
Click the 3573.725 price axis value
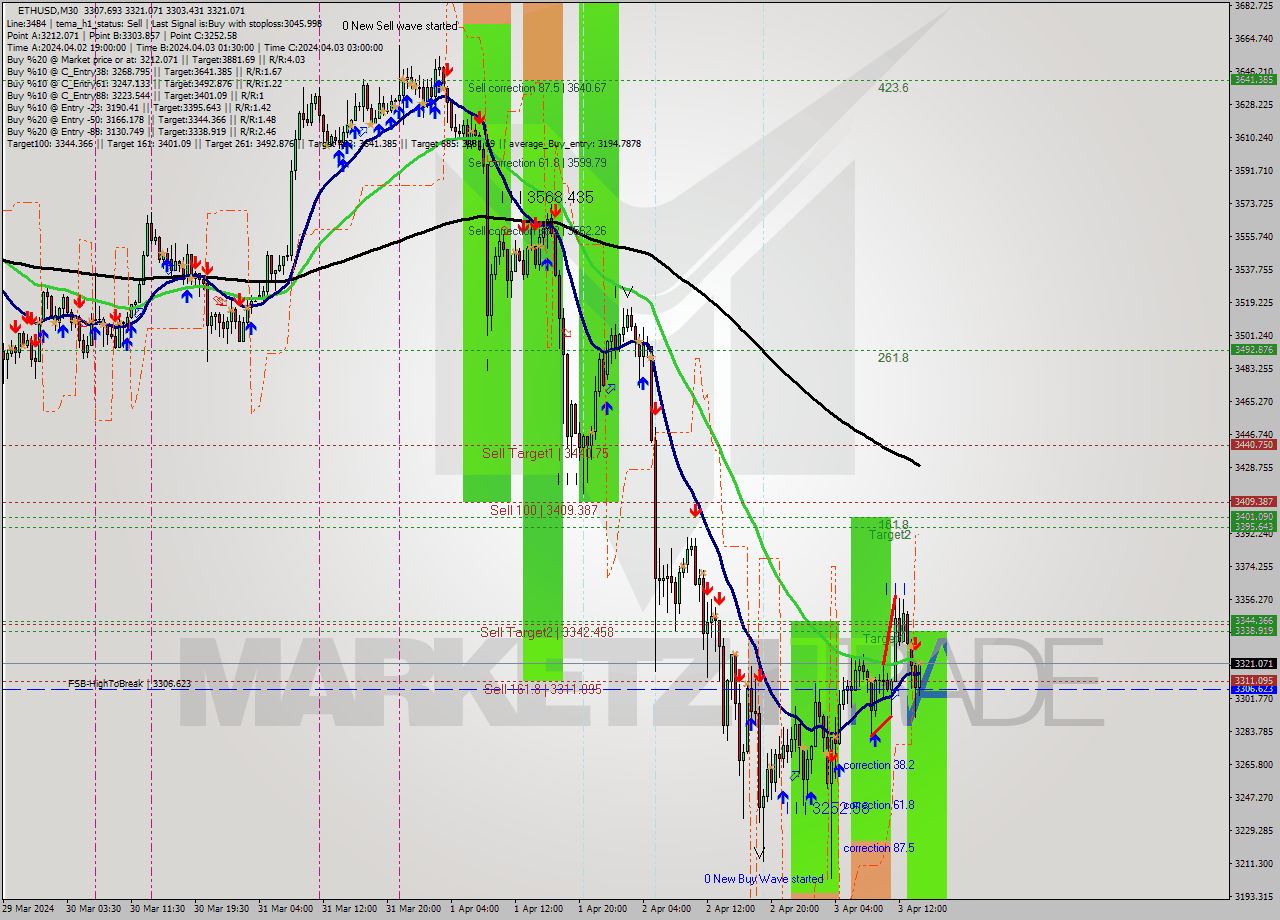click(1253, 204)
